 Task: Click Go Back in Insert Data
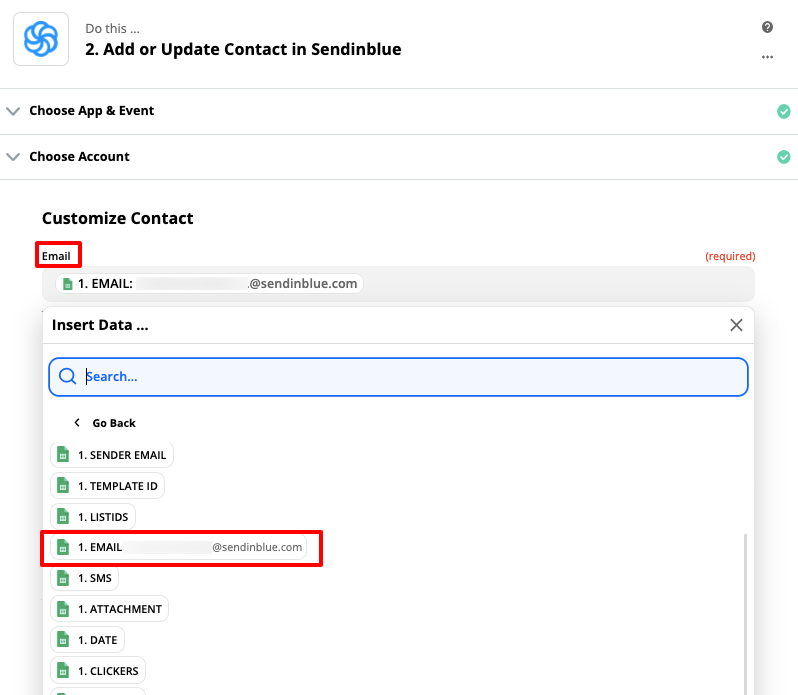114,423
